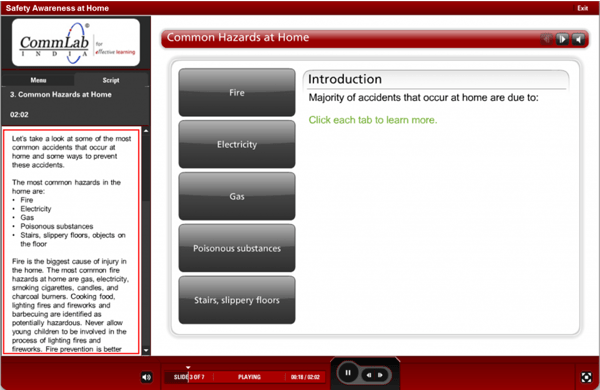This screenshot has height=390, width=600.
Task: Open the Fire hazard tab
Action: tap(237, 92)
